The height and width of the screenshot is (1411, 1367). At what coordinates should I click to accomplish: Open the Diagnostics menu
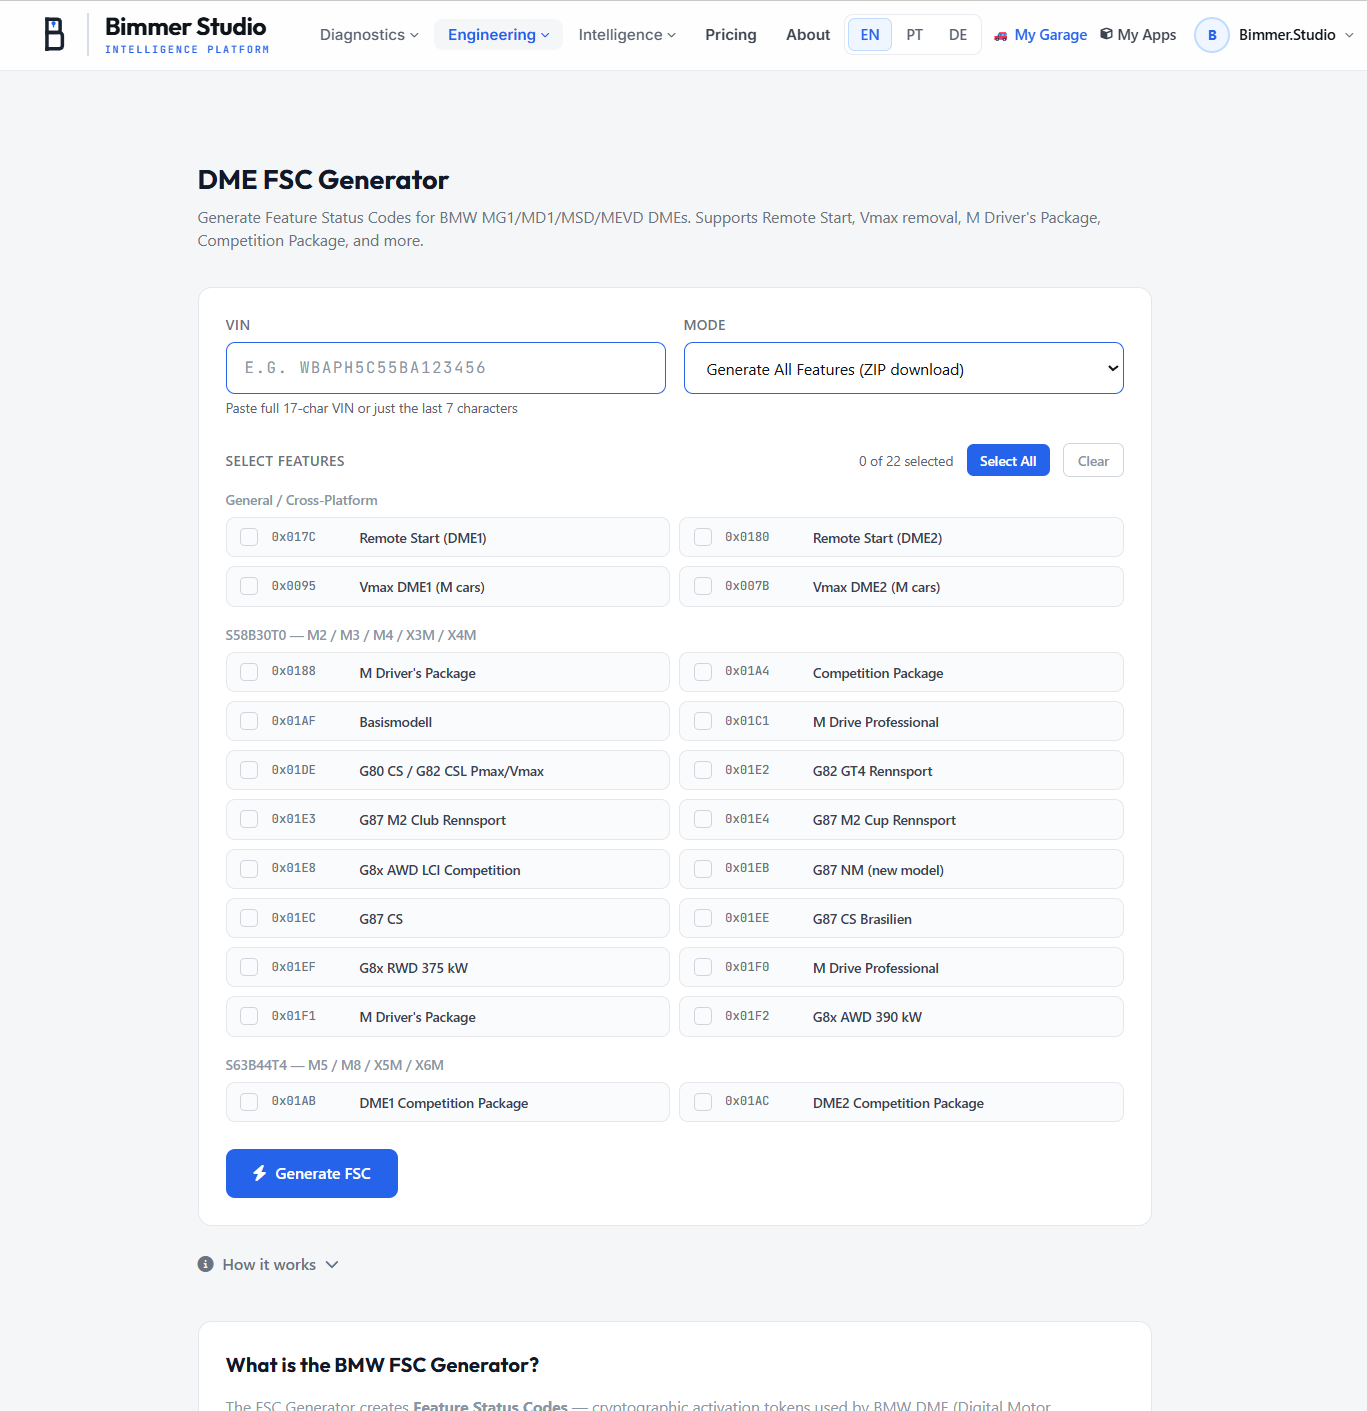pos(369,35)
